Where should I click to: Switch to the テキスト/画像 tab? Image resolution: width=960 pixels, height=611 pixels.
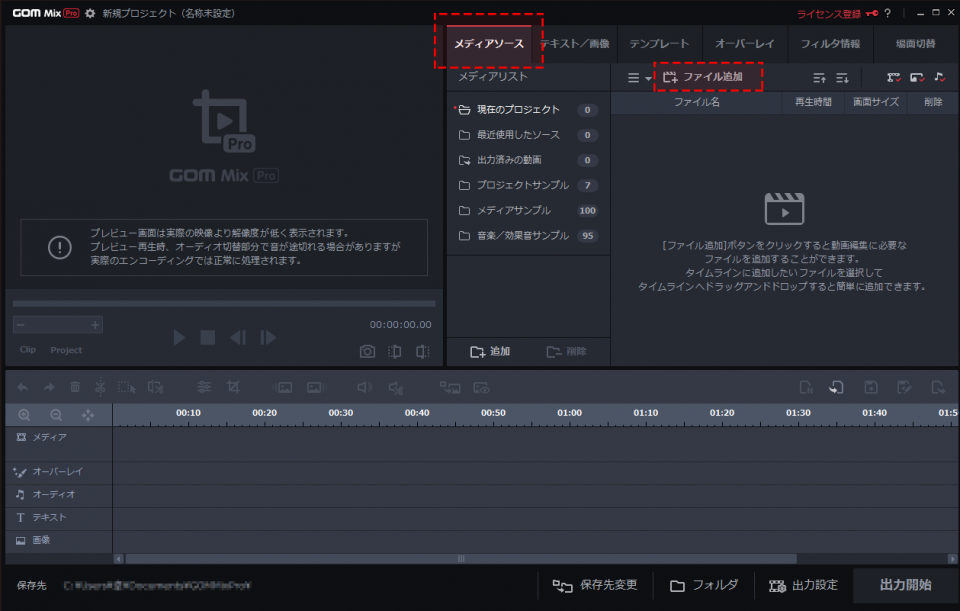575,43
